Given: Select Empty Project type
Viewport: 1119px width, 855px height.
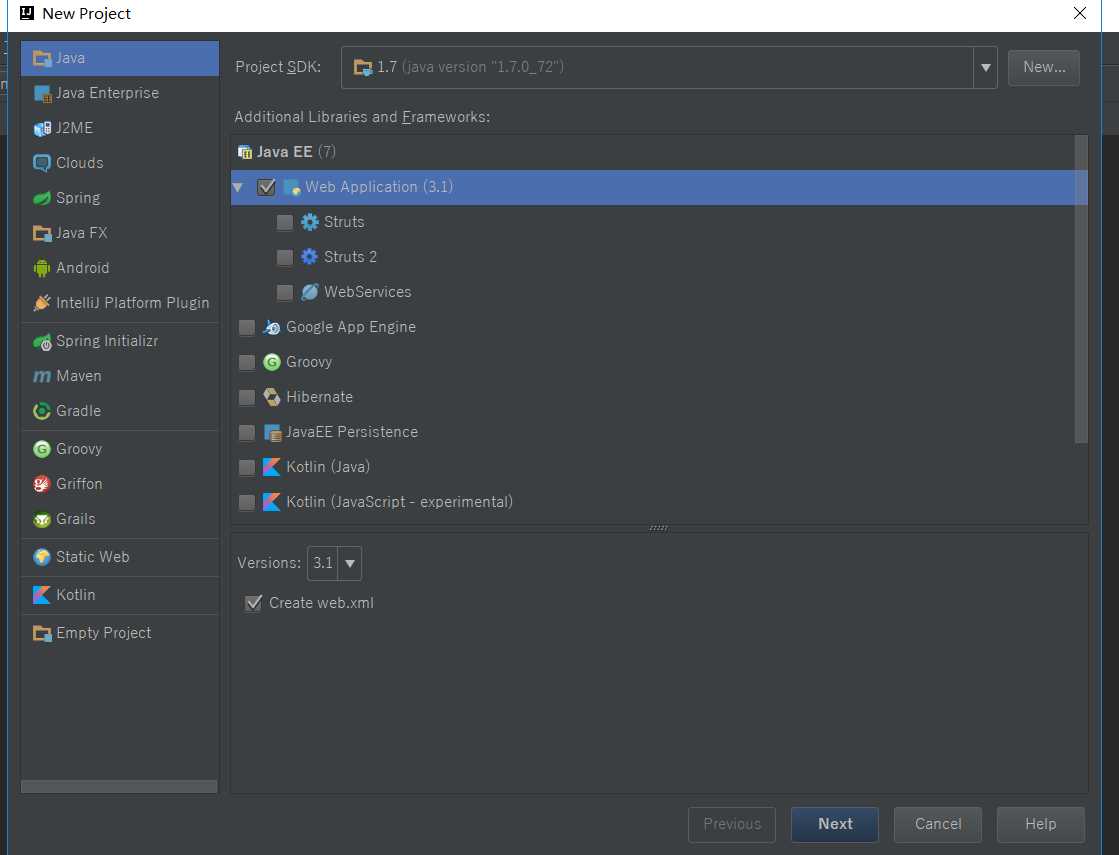Looking at the screenshot, I should pyautogui.click(x=120, y=633).
